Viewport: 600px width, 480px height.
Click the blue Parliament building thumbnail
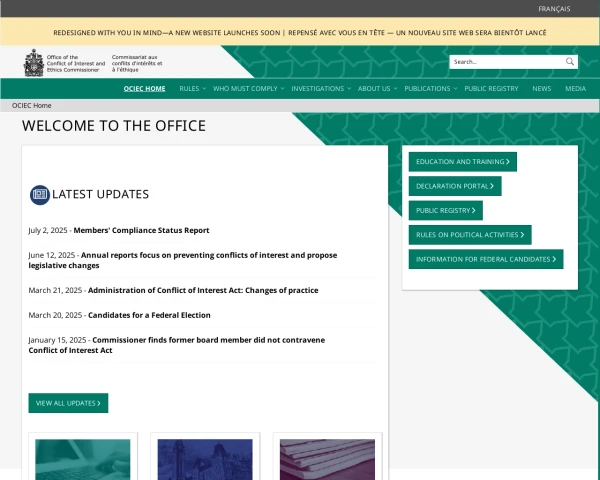pos(205,459)
